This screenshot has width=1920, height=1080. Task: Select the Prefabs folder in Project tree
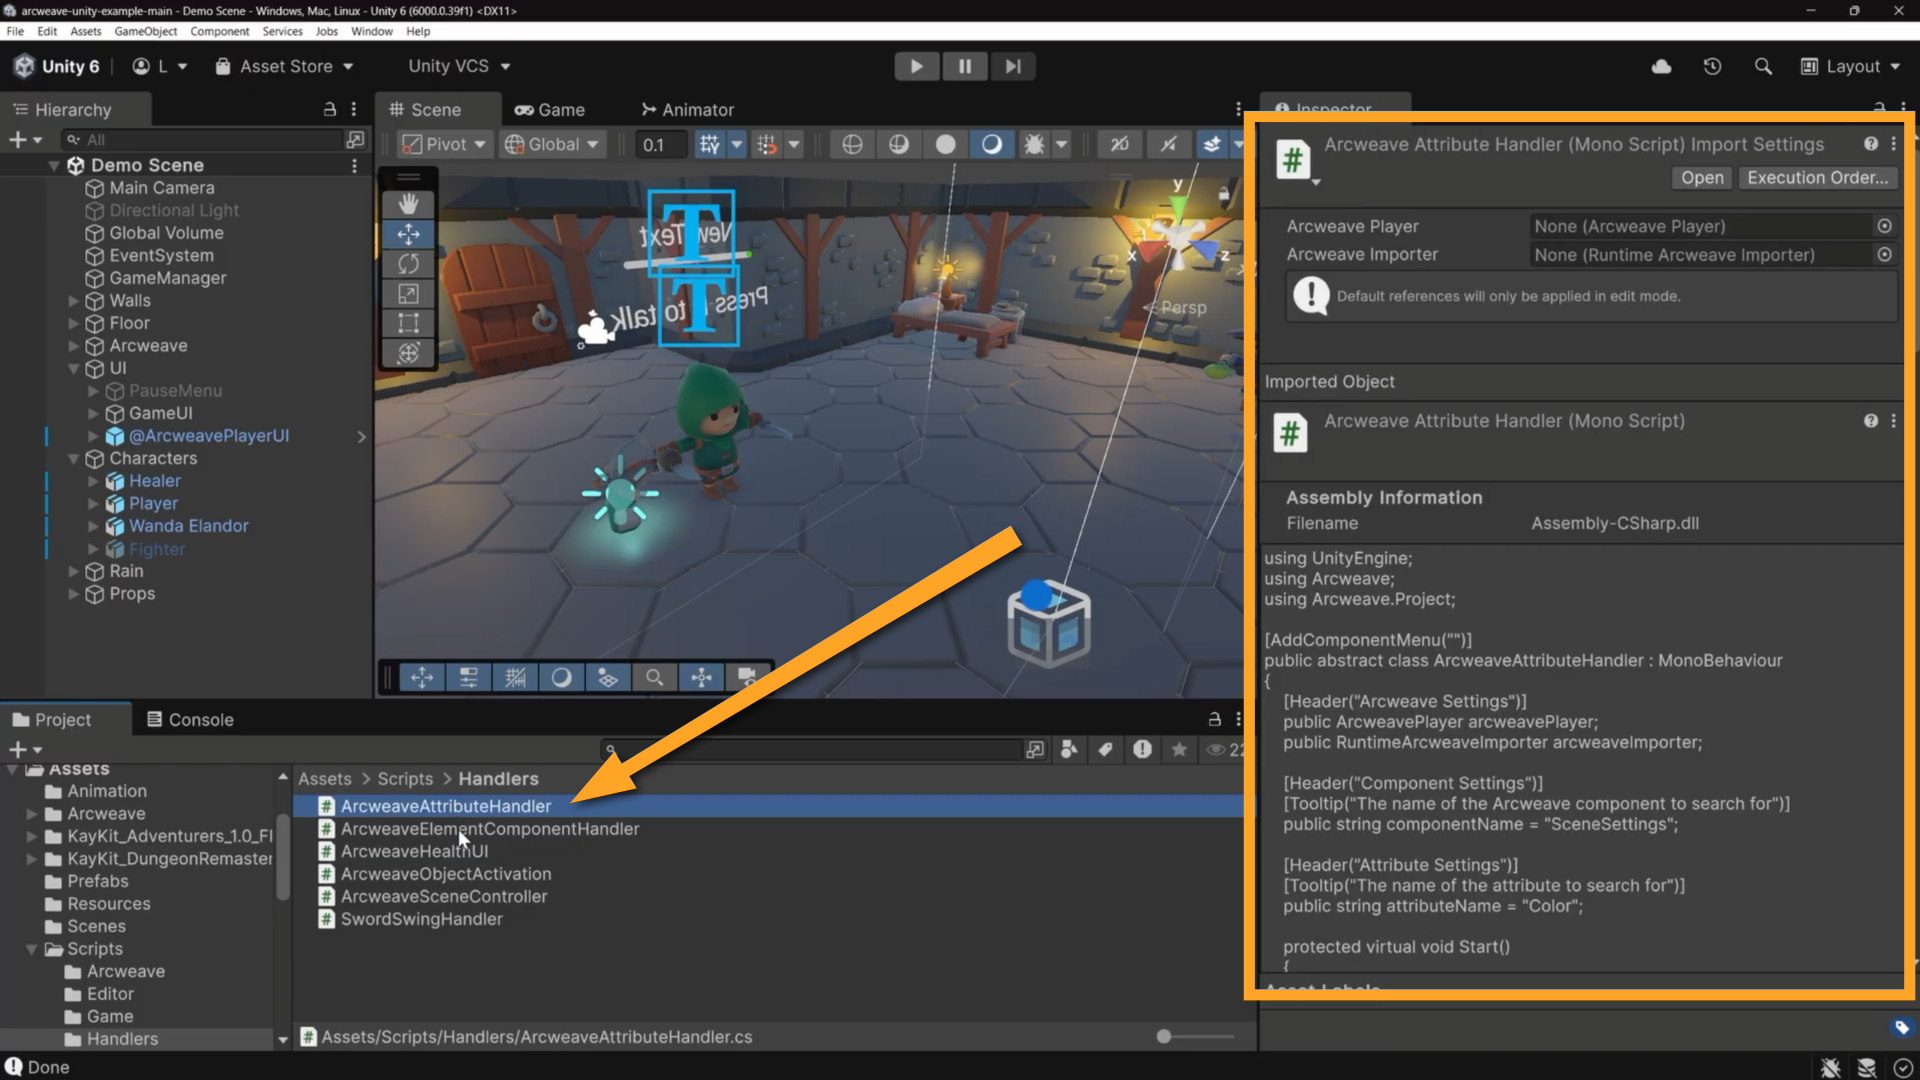[x=98, y=882]
